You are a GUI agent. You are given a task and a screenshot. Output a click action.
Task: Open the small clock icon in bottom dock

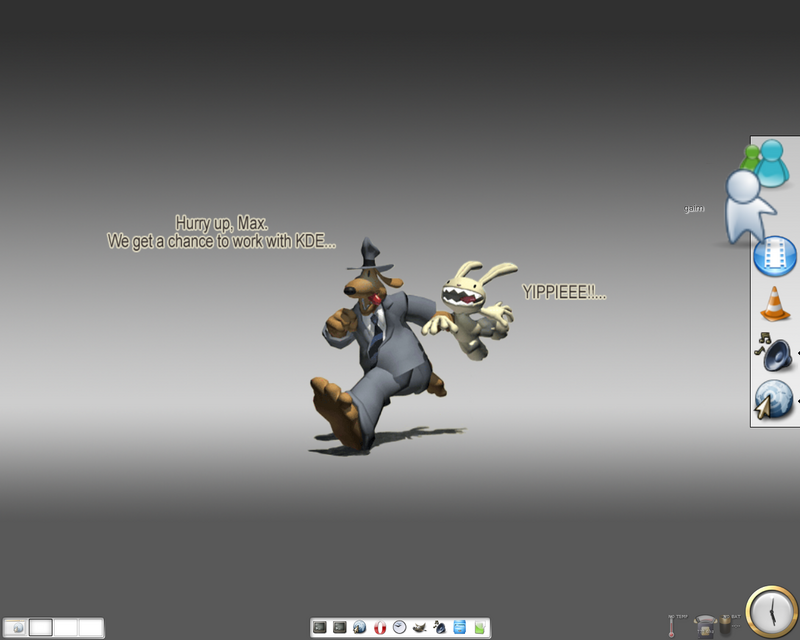pyautogui.click(x=399, y=627)
